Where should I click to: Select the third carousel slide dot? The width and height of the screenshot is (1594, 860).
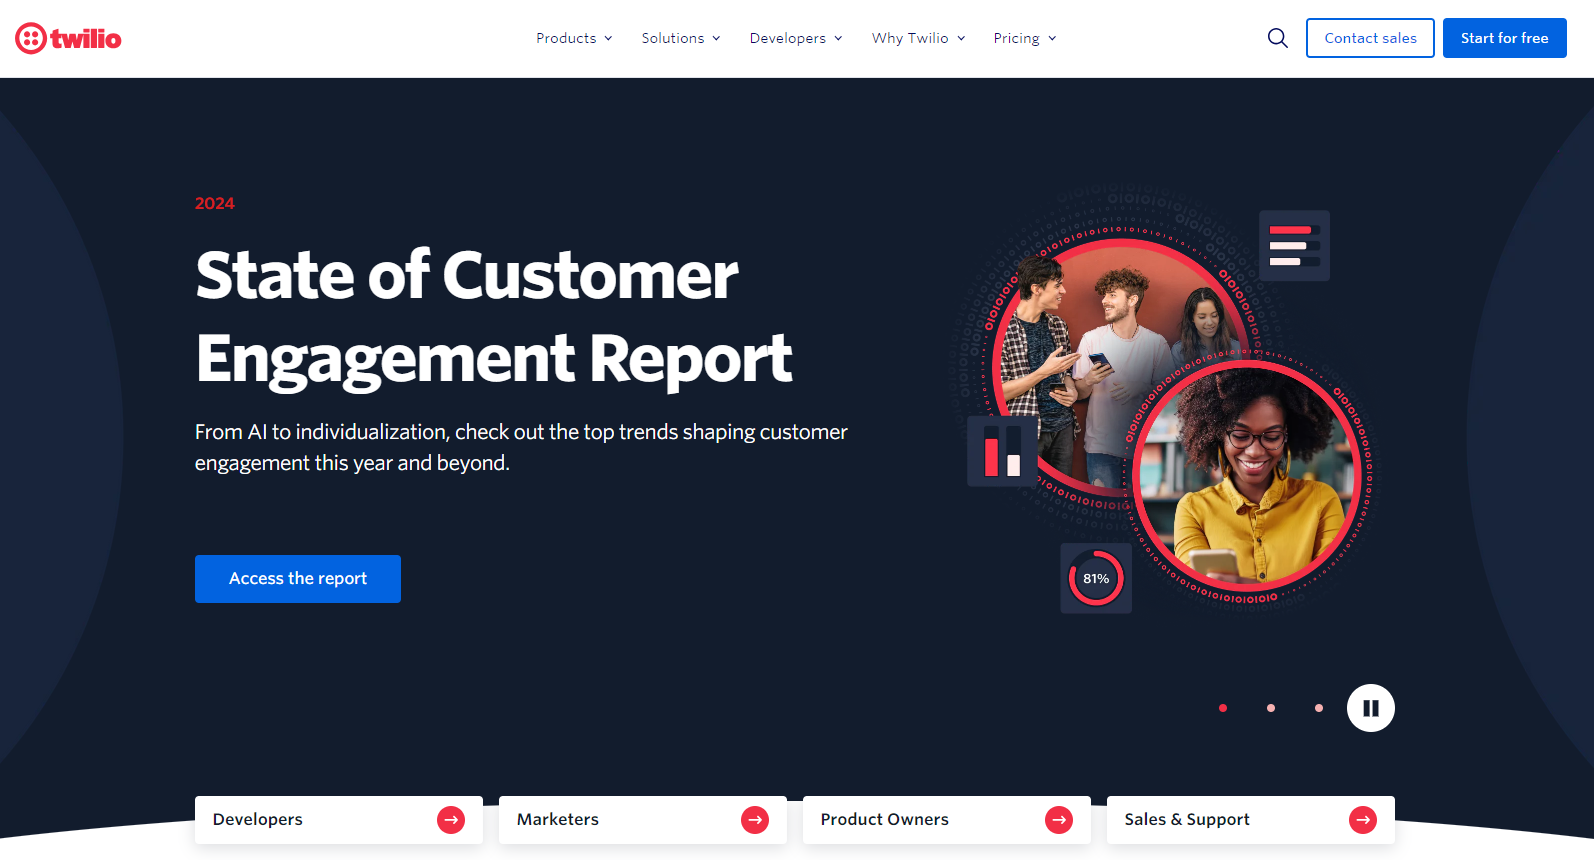[1319, 708]
